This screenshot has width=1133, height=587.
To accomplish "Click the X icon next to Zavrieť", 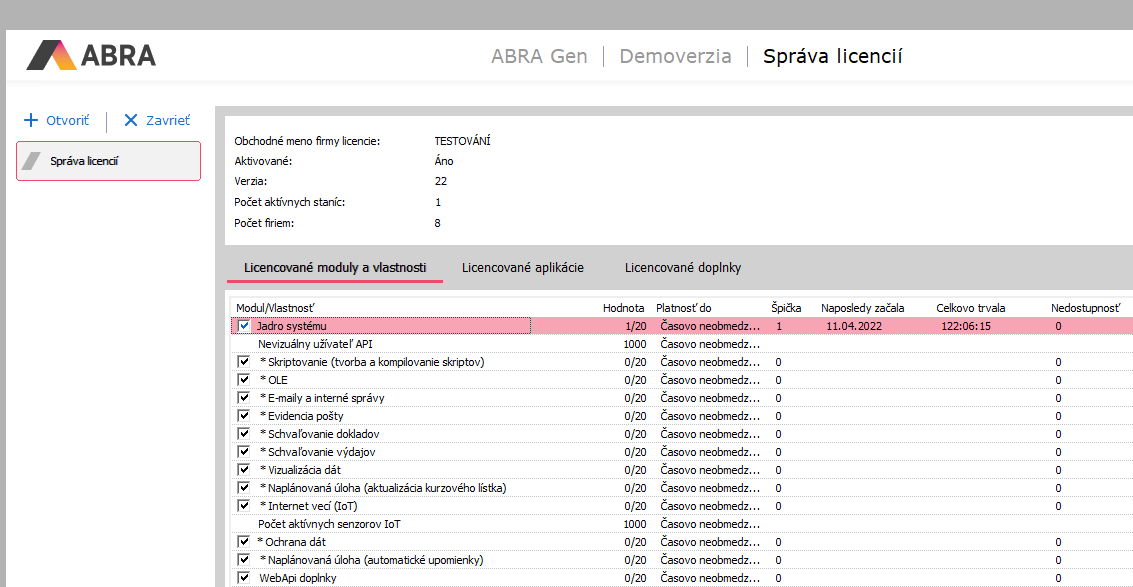I will pos(131,120).
